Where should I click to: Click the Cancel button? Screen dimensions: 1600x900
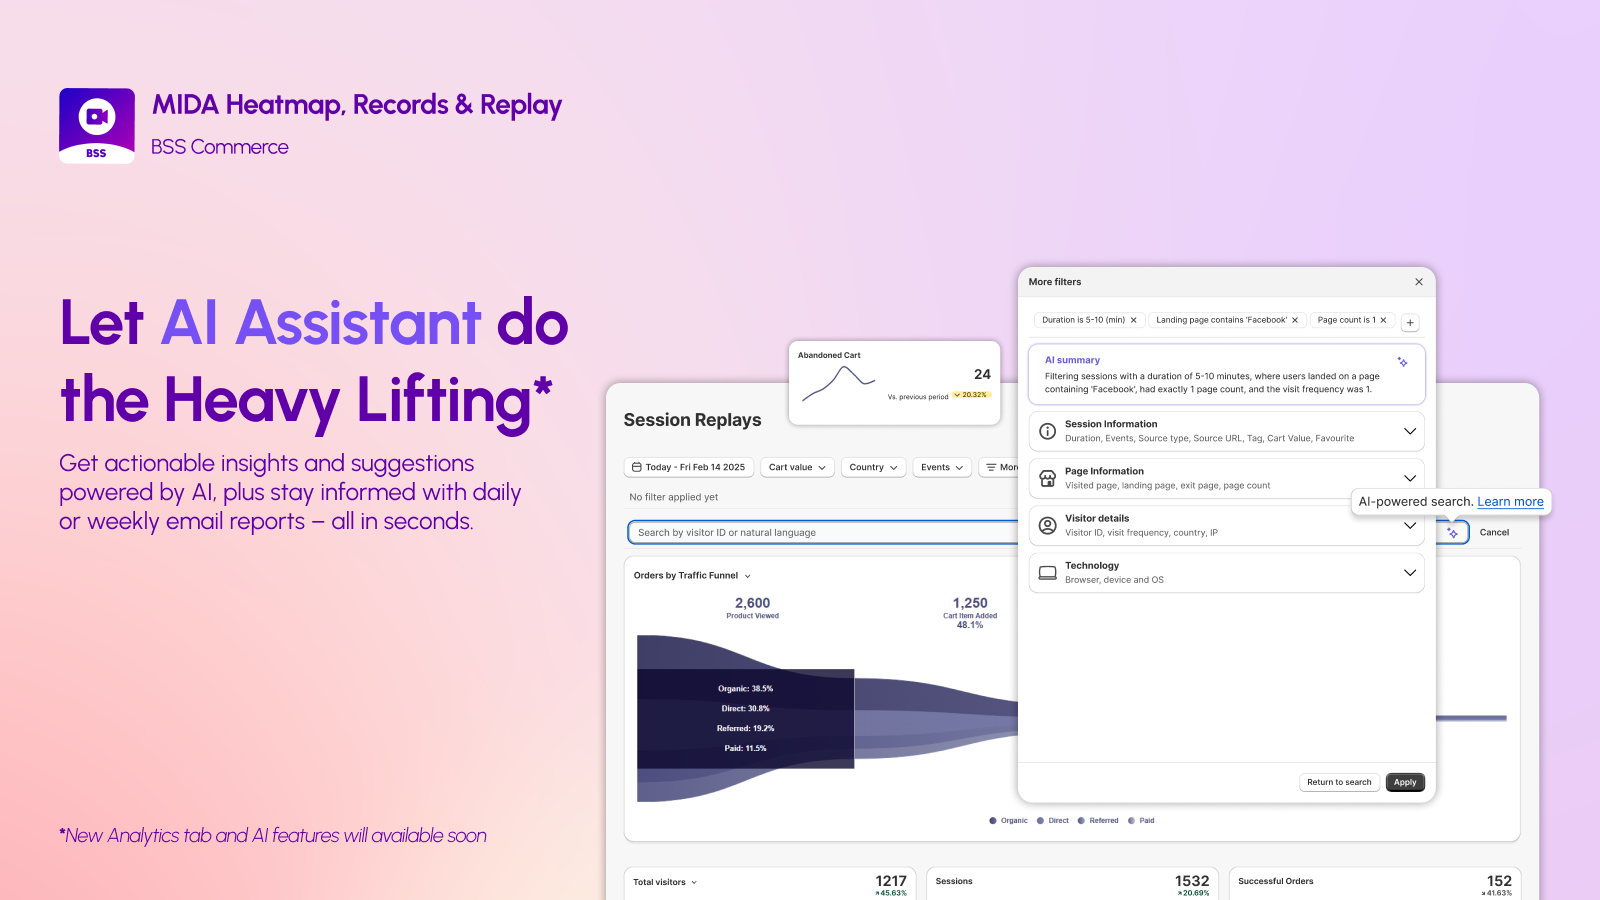tap(1494, 533)
